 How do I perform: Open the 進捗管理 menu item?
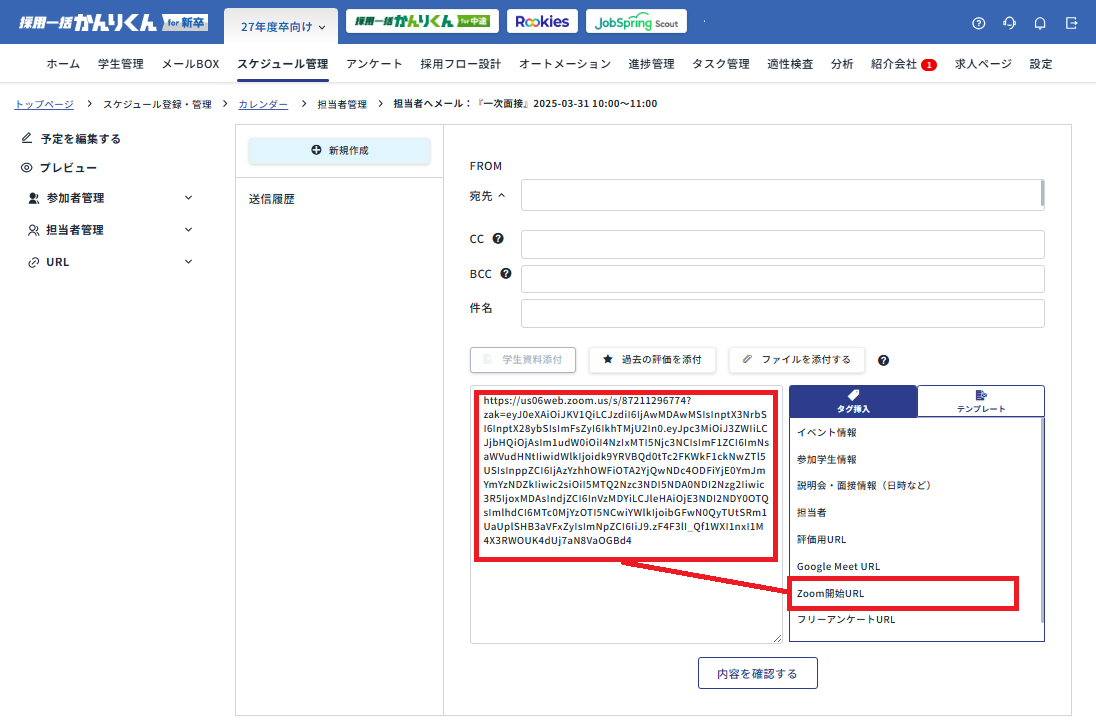[651, 64]
